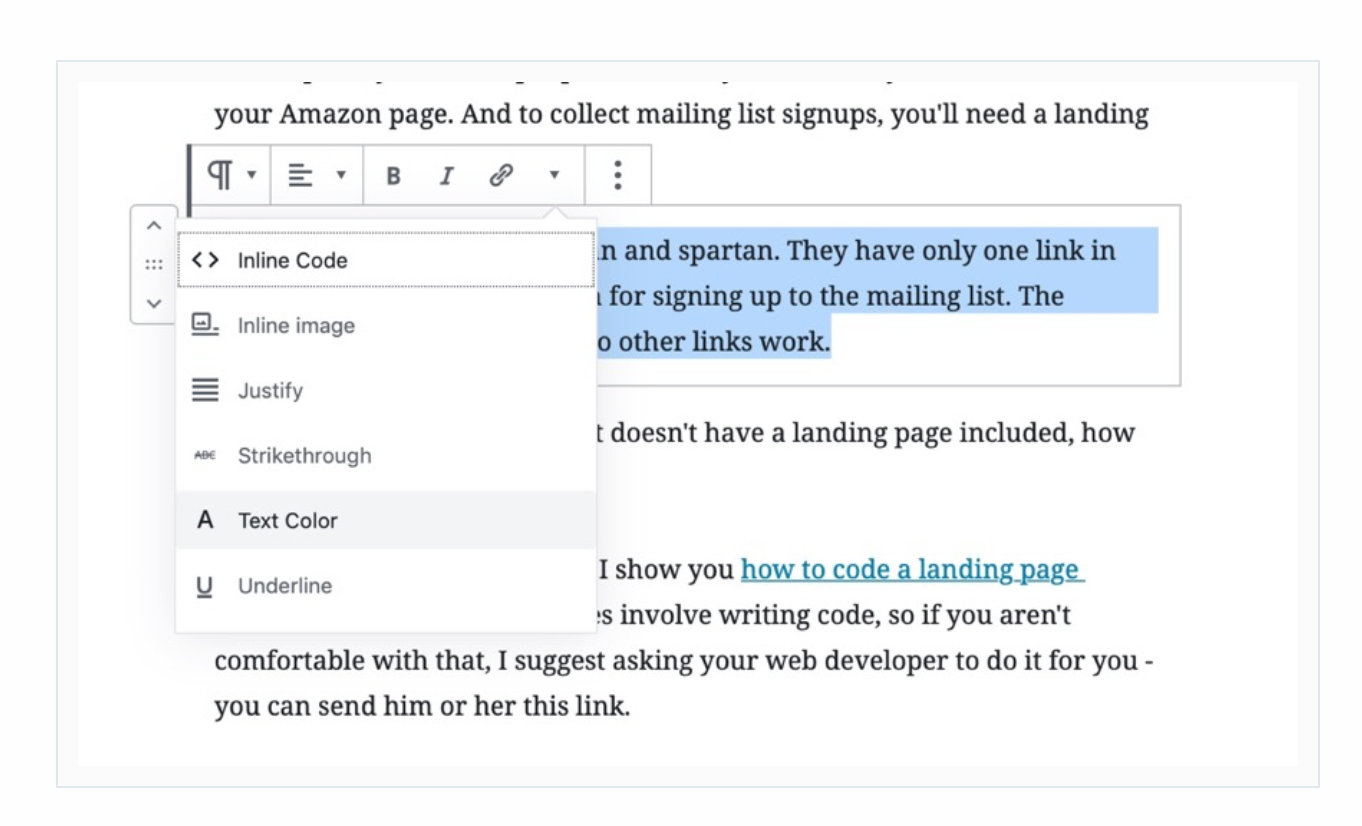1362x826 pixels.
Task: Click text 'involve writing code, so if you aren't'
Action: coord(845,616)
